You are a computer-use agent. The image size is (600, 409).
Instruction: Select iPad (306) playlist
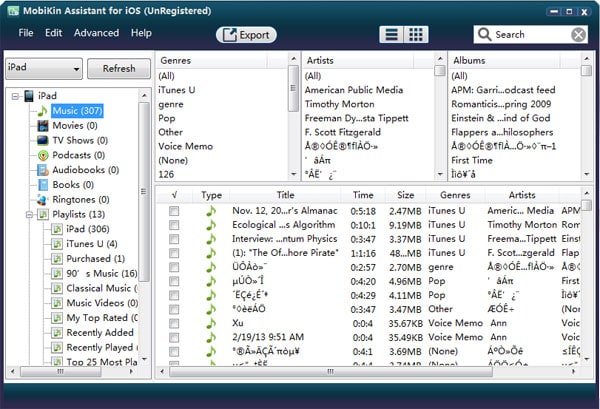coord(88,229)
